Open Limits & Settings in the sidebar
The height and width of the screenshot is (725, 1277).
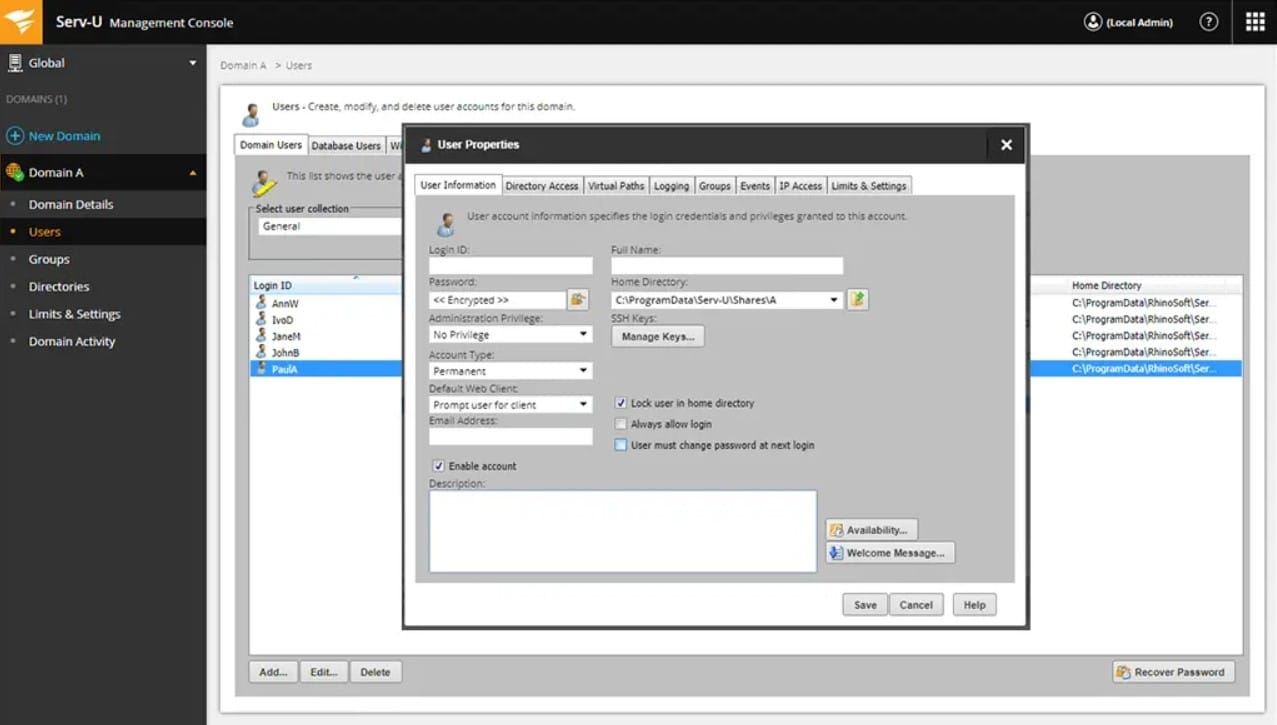pos(75,314)
